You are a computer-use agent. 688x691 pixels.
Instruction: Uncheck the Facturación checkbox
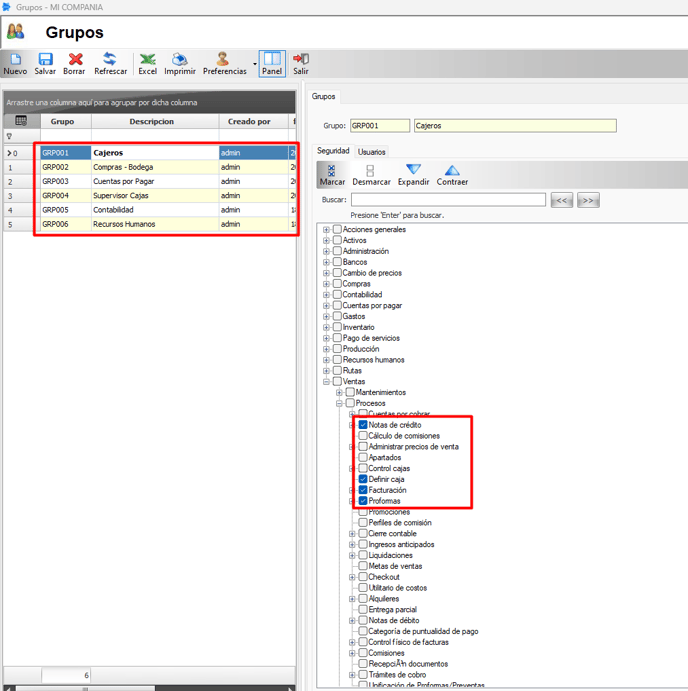(363, 490)
